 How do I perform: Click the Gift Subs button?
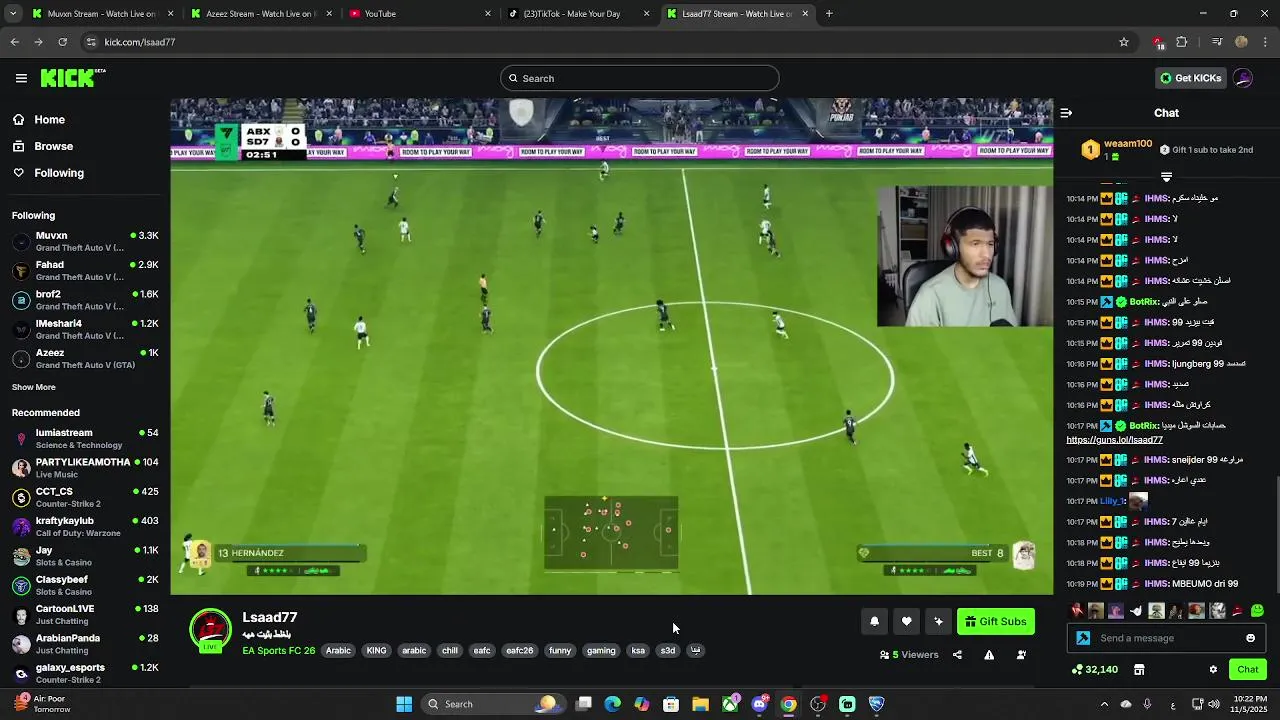[995, 622]
